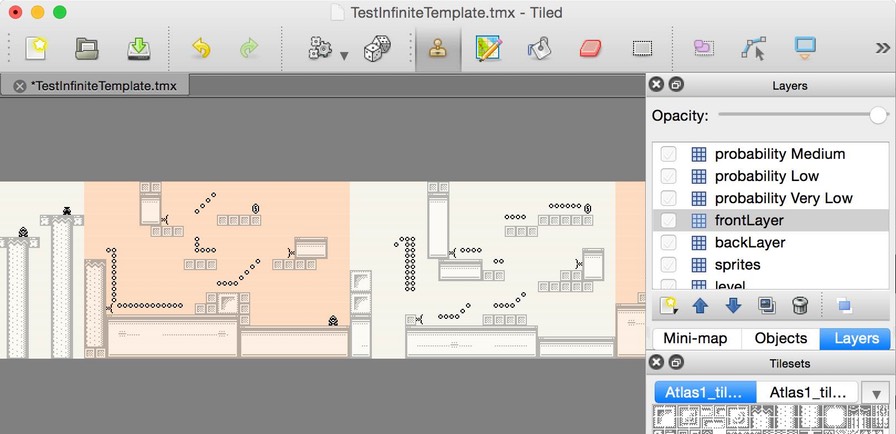Duplicate the selected layer

pos(766,306)
